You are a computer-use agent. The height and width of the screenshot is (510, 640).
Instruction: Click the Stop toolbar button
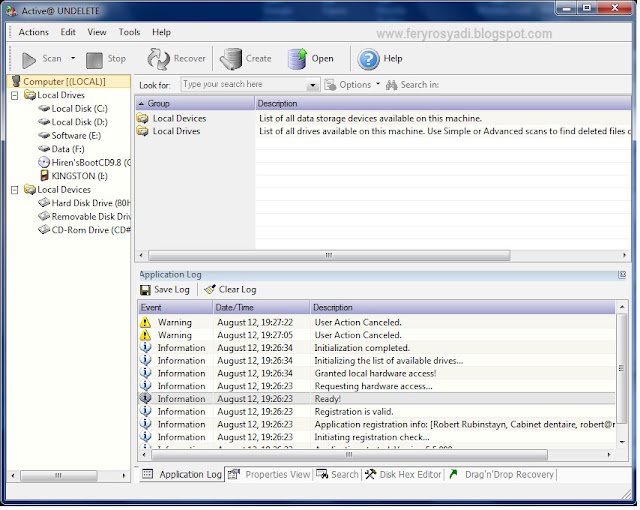coord(106,60)
